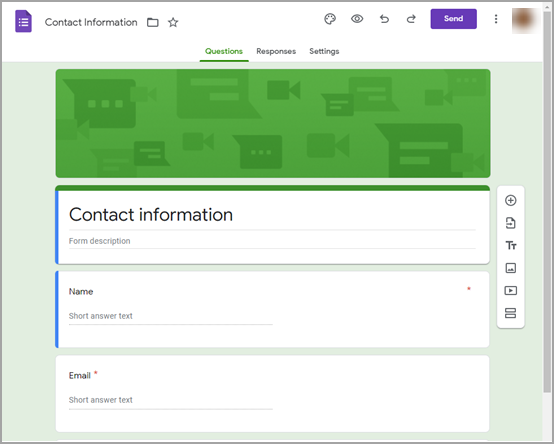Open the customize theme palette
Image resolution: width=554 pixels, height=444 pixels.
pyautogui.click(x=330, y=19)
